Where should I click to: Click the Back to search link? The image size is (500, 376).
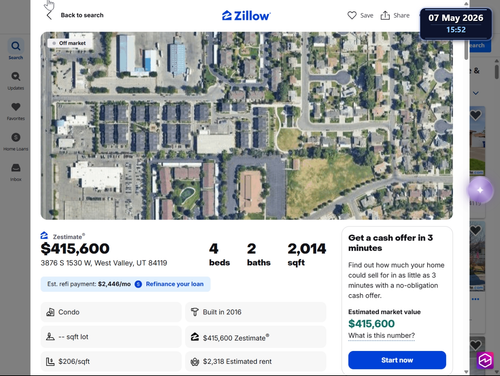click(82, 15)
